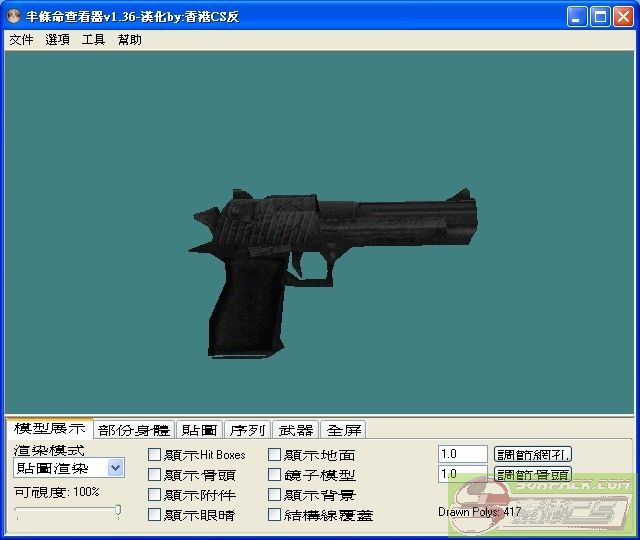Toggle the 顯示骨頭 checkbox

[154, 475]
